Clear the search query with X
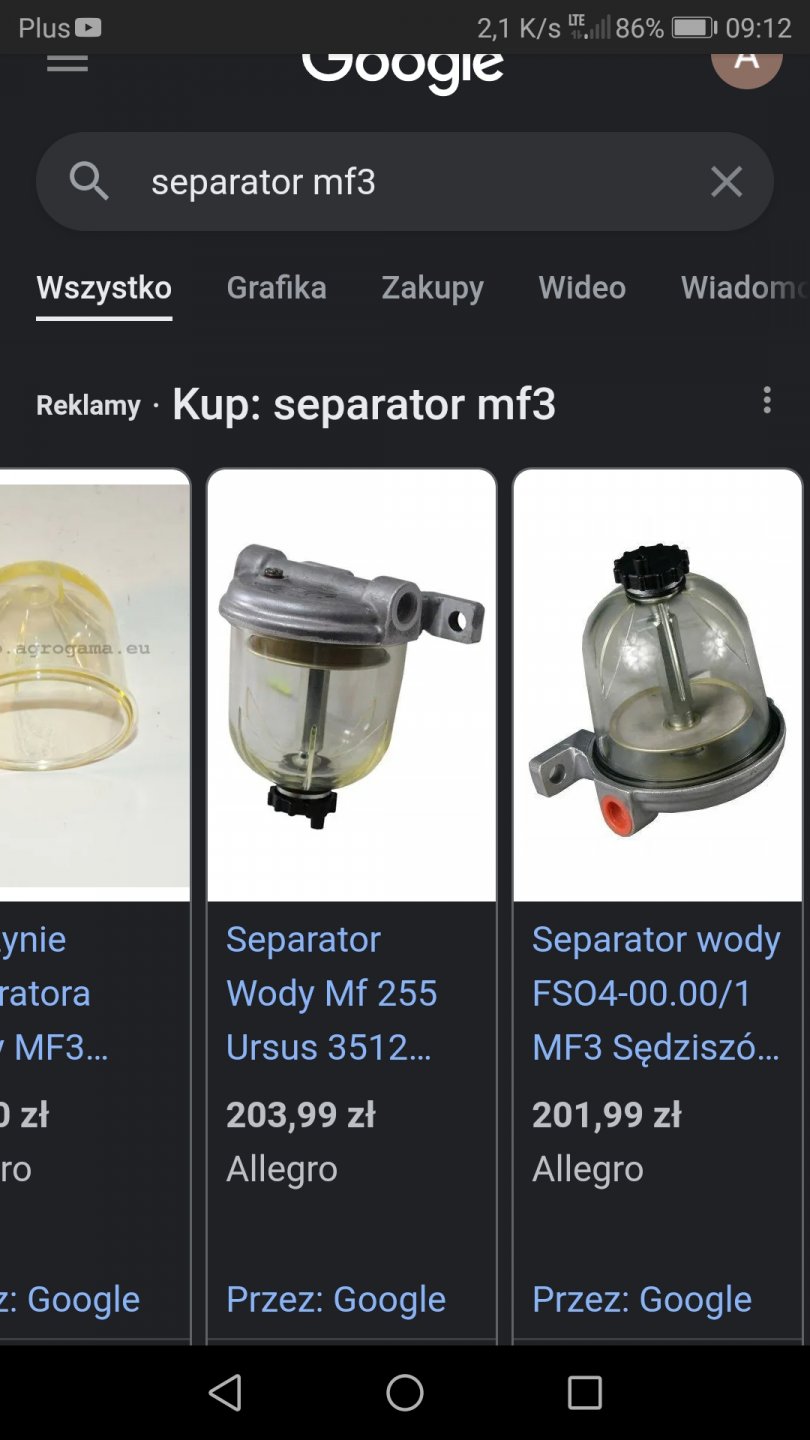The image size is (810, 1440). click(x=726, y=182)
